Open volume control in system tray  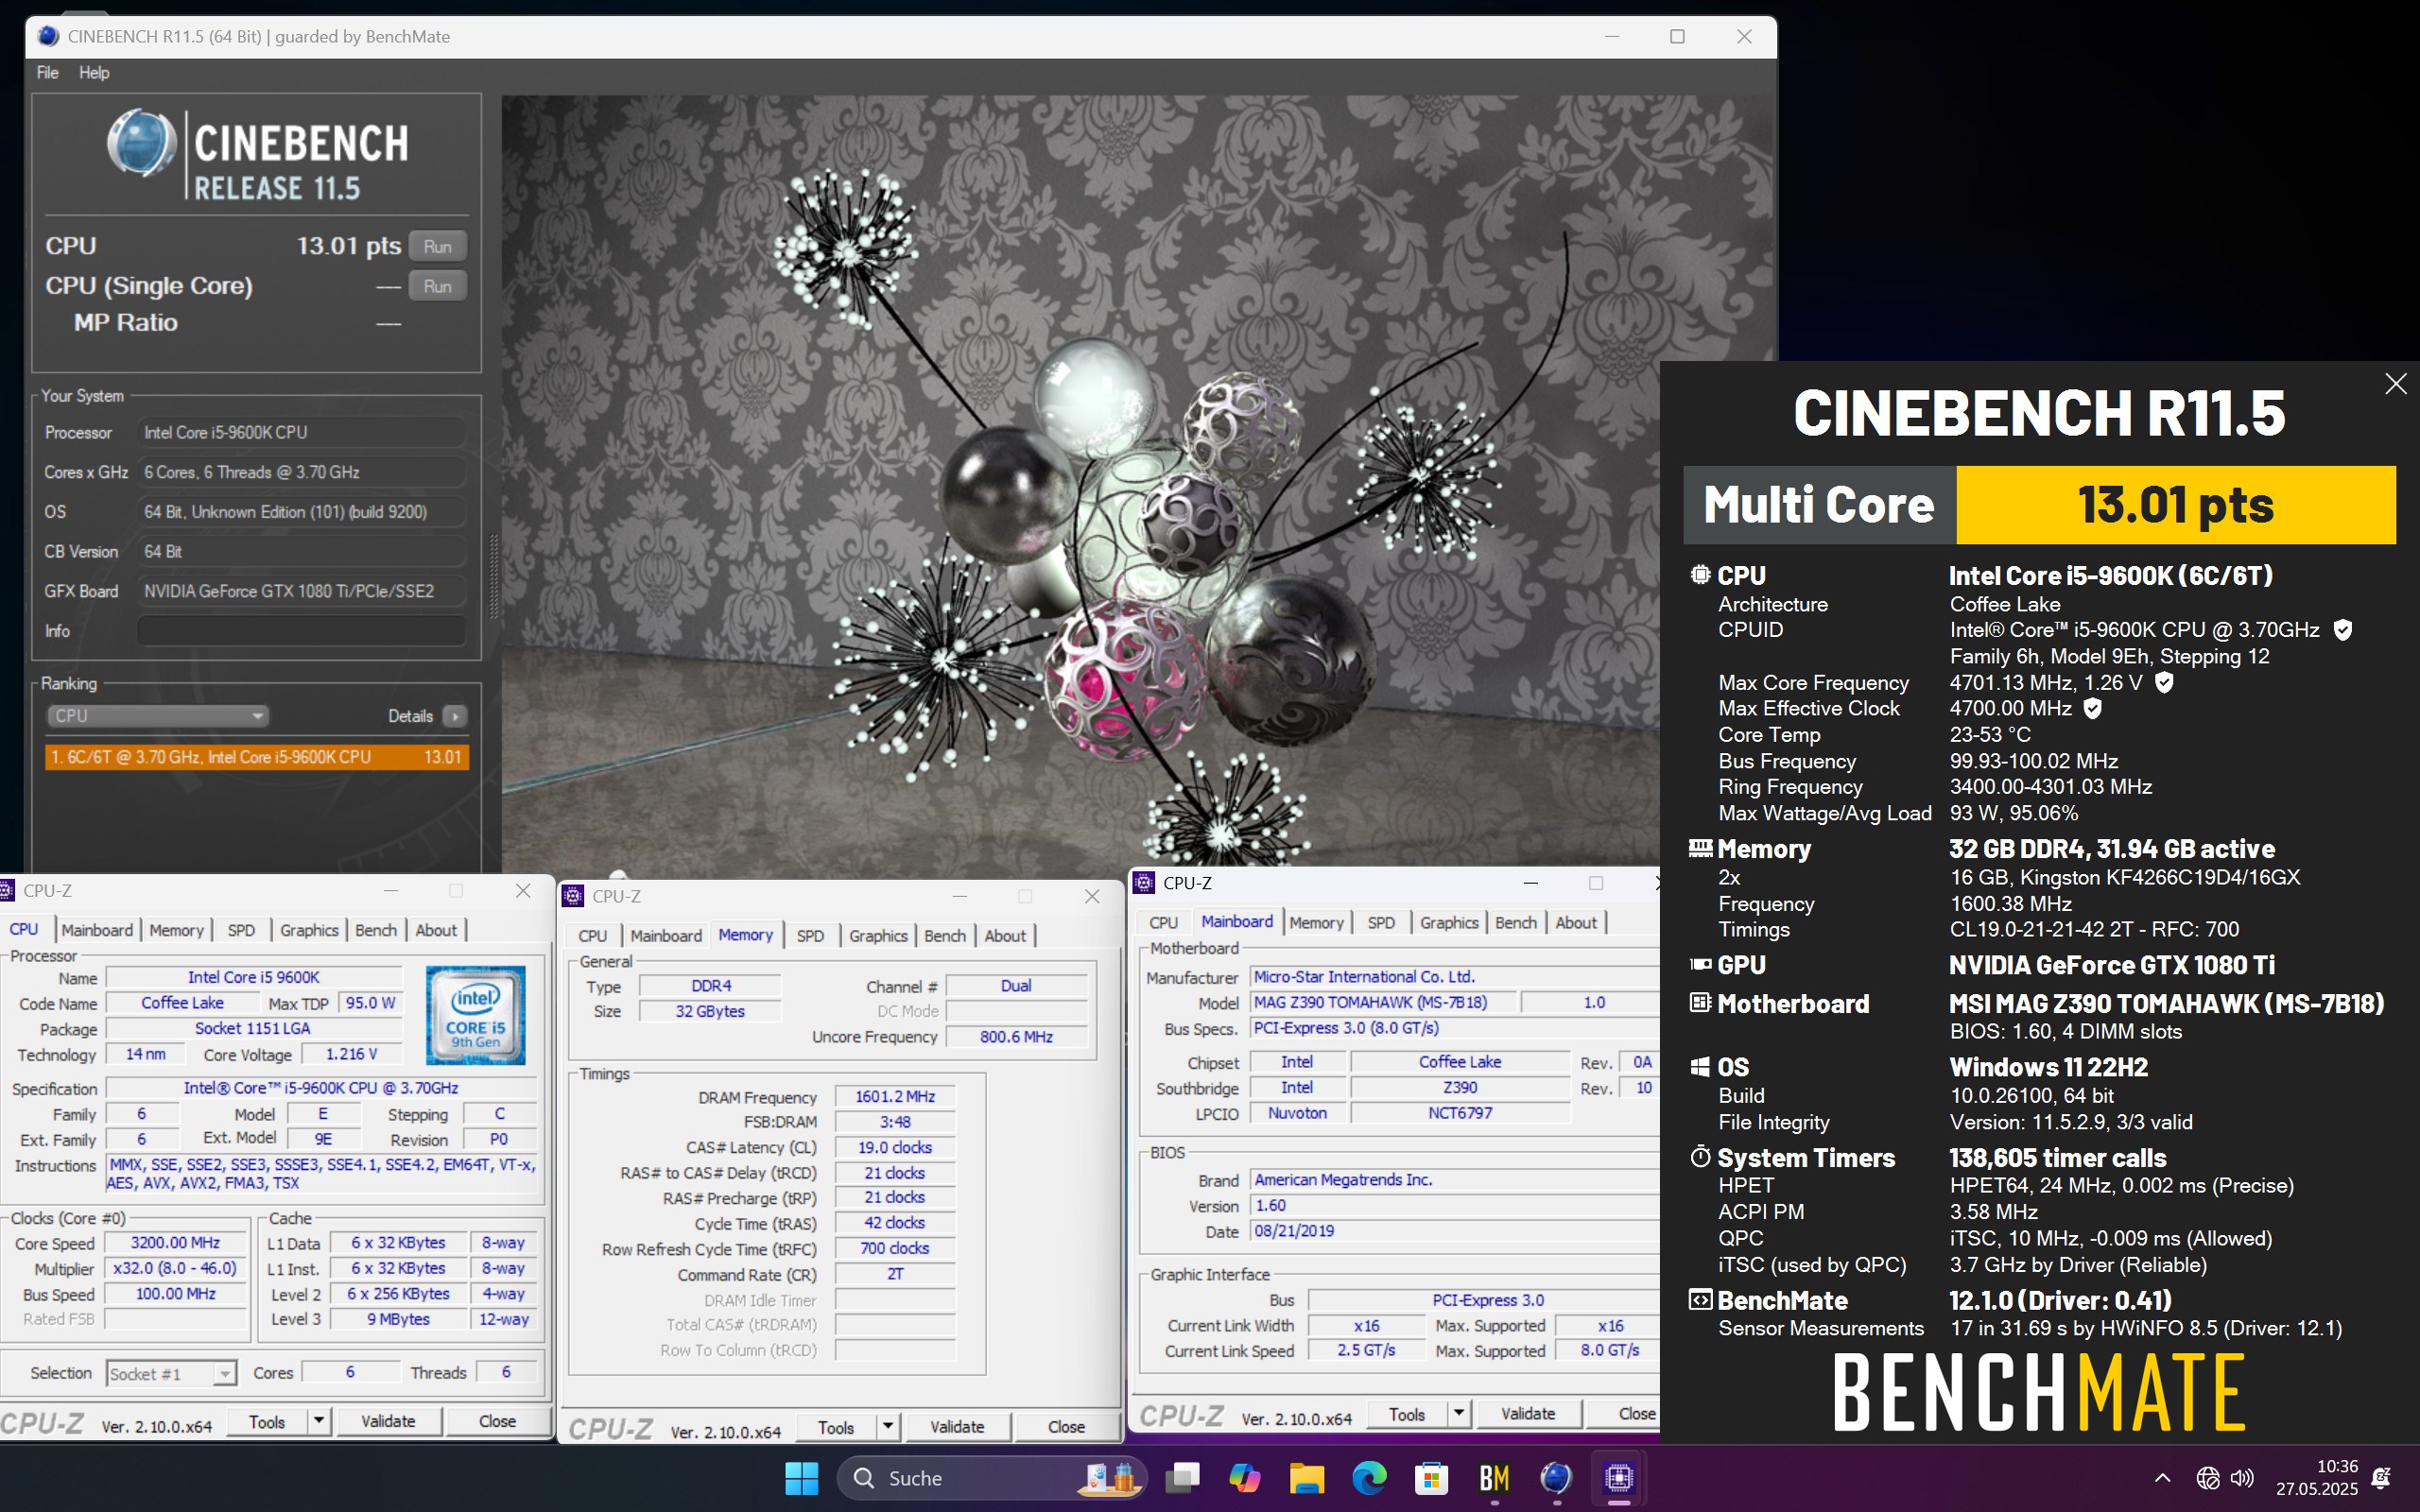coord(2243,1478)
